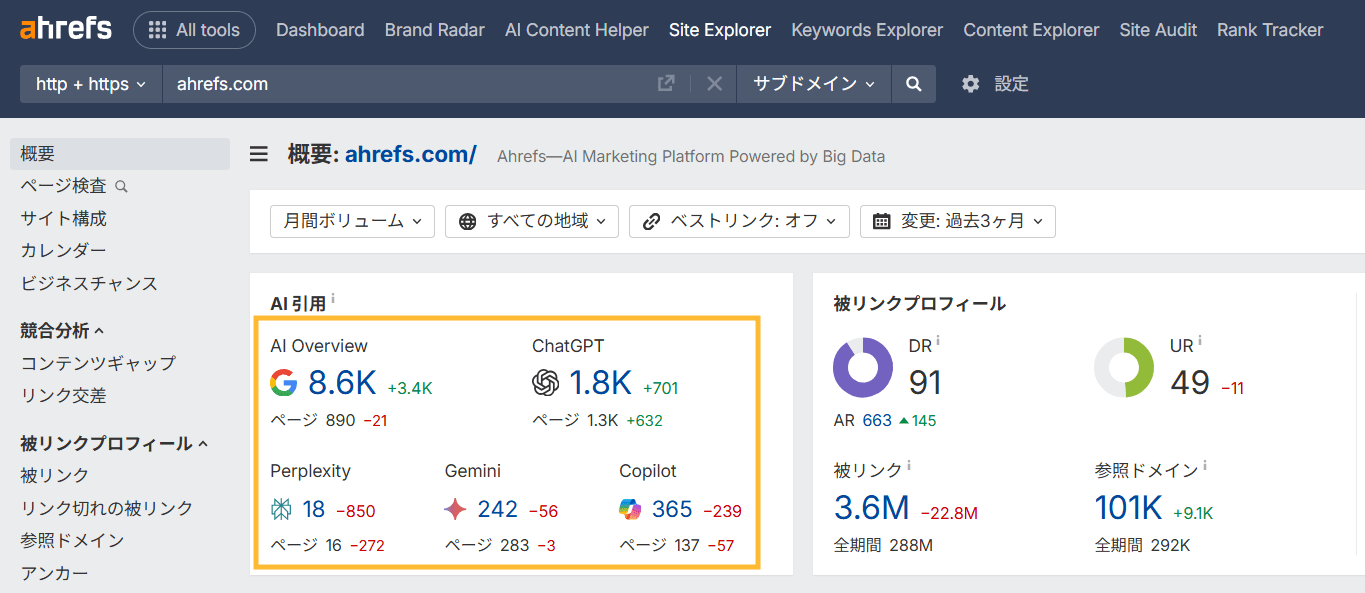The width and height of the screenshot is (1365, 593).
Task: Open the hamburger menu beside 概要
Action: click(258, 154)
